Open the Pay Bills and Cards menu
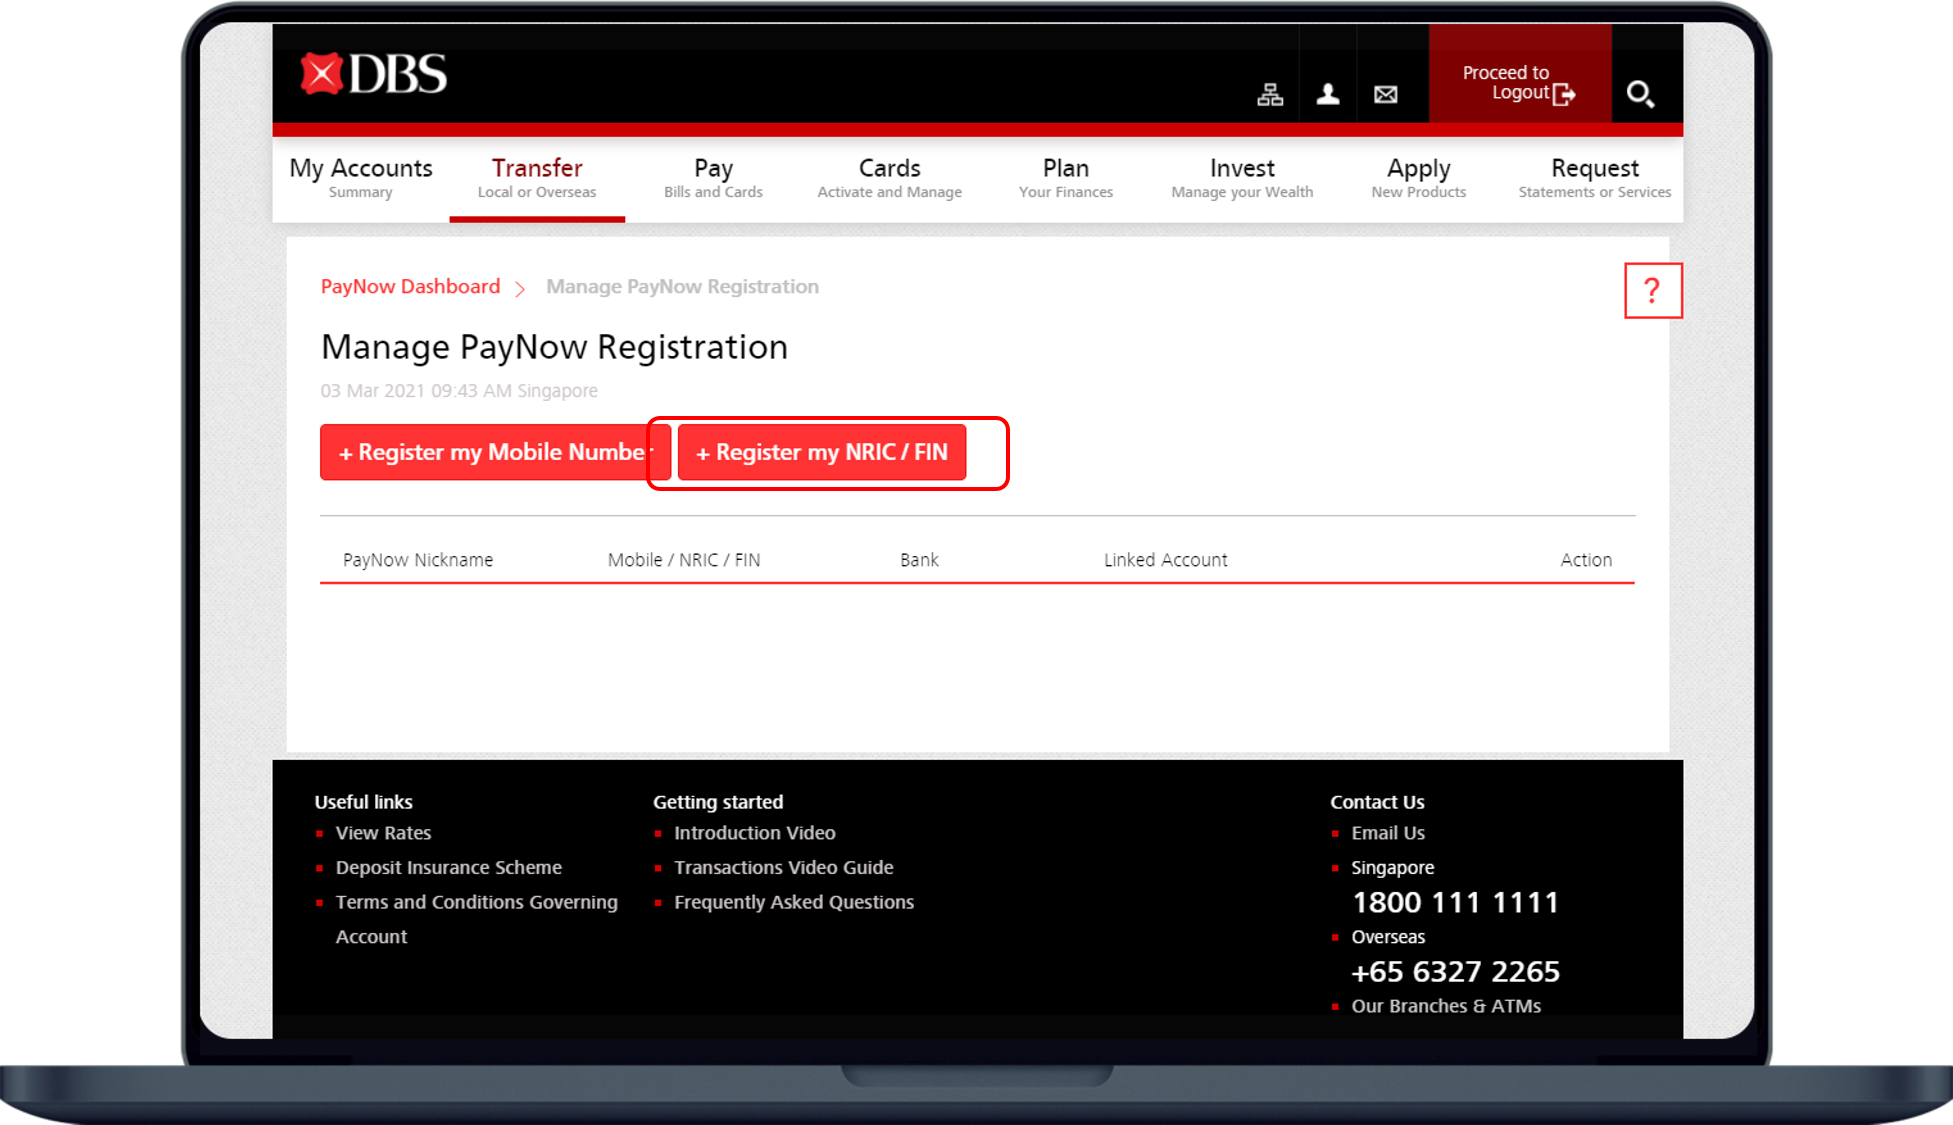This screenshot has height=1125, width=1953. [x=713, y=178]
